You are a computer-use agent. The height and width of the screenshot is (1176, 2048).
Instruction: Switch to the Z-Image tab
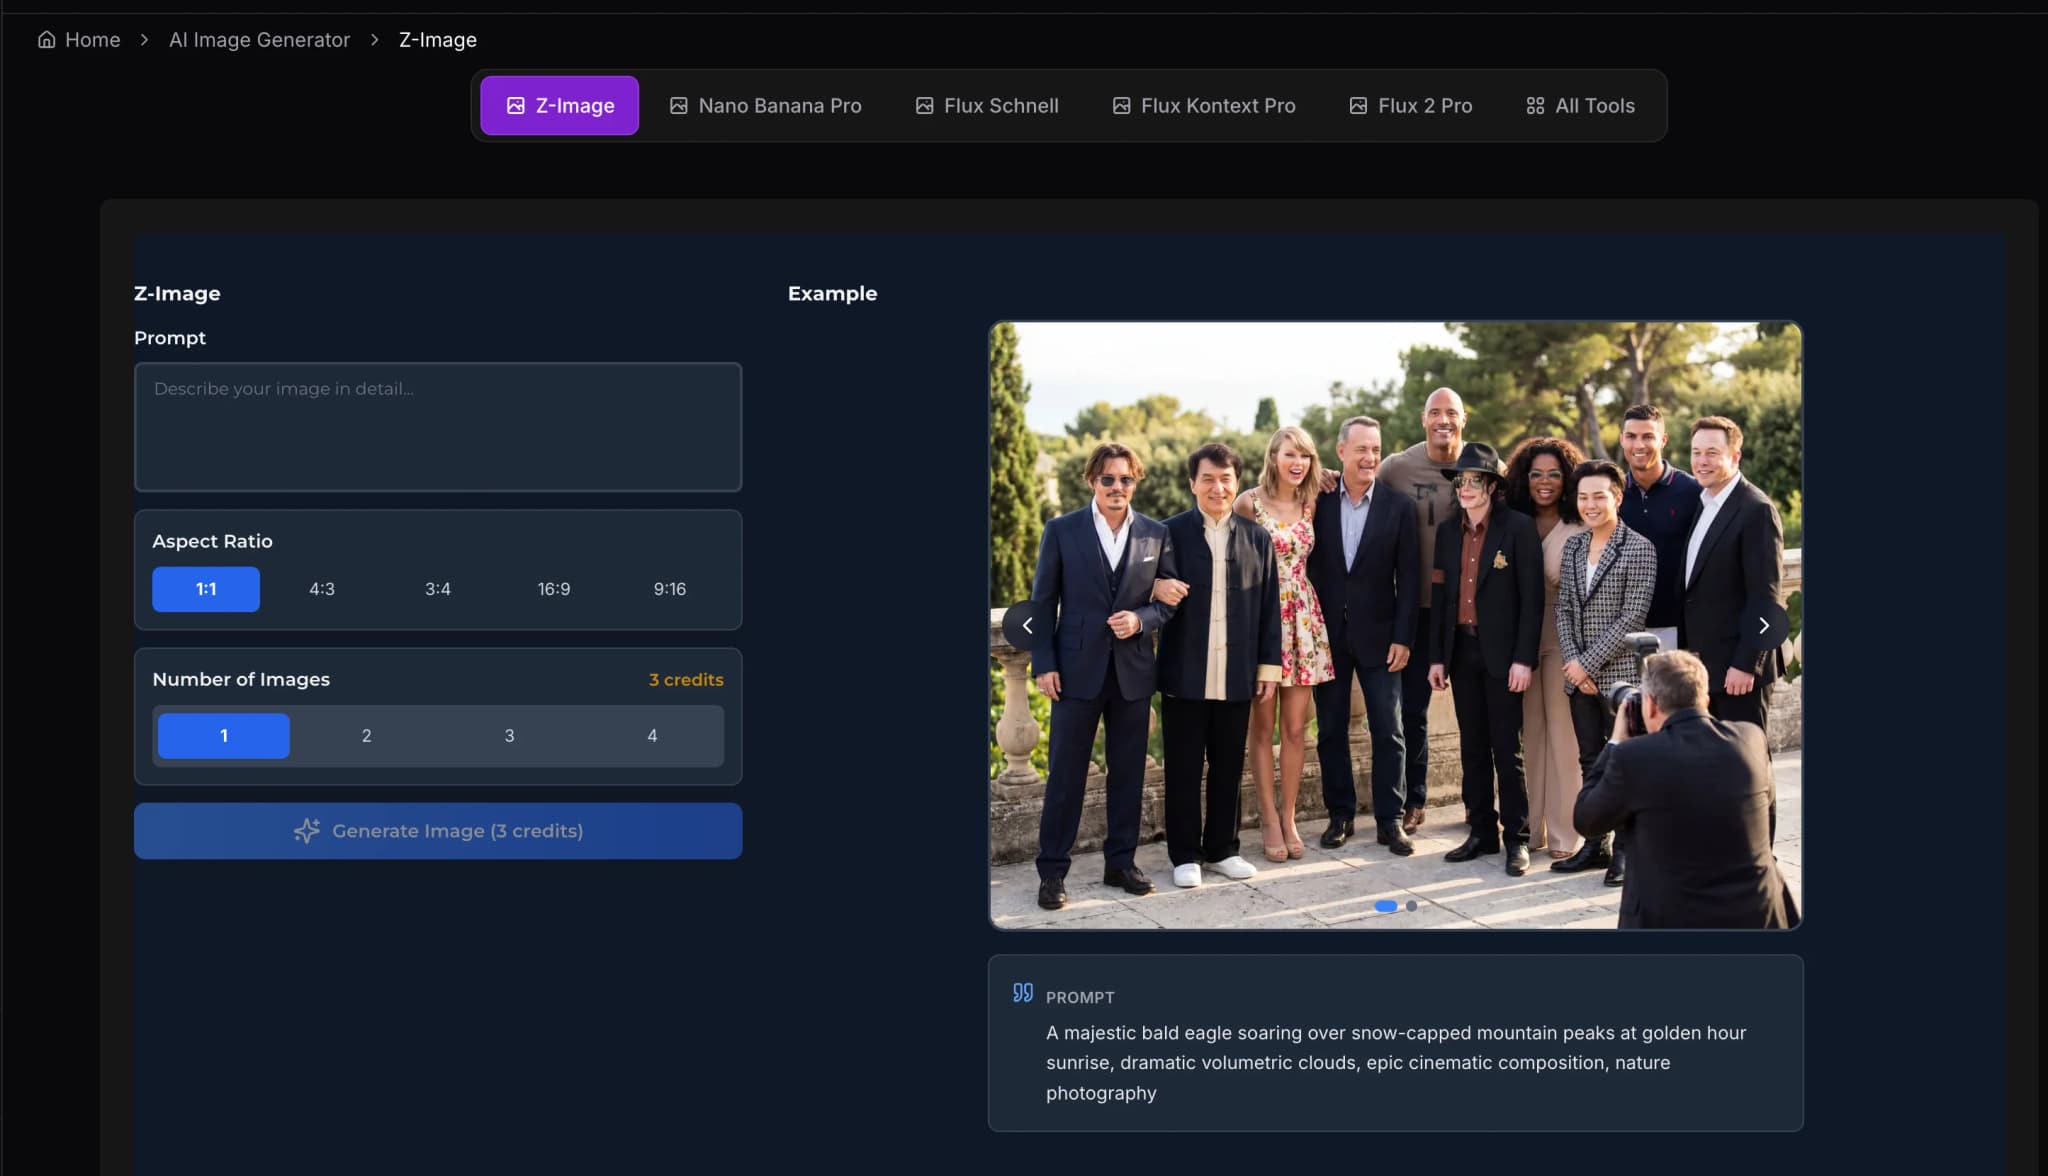559,106
